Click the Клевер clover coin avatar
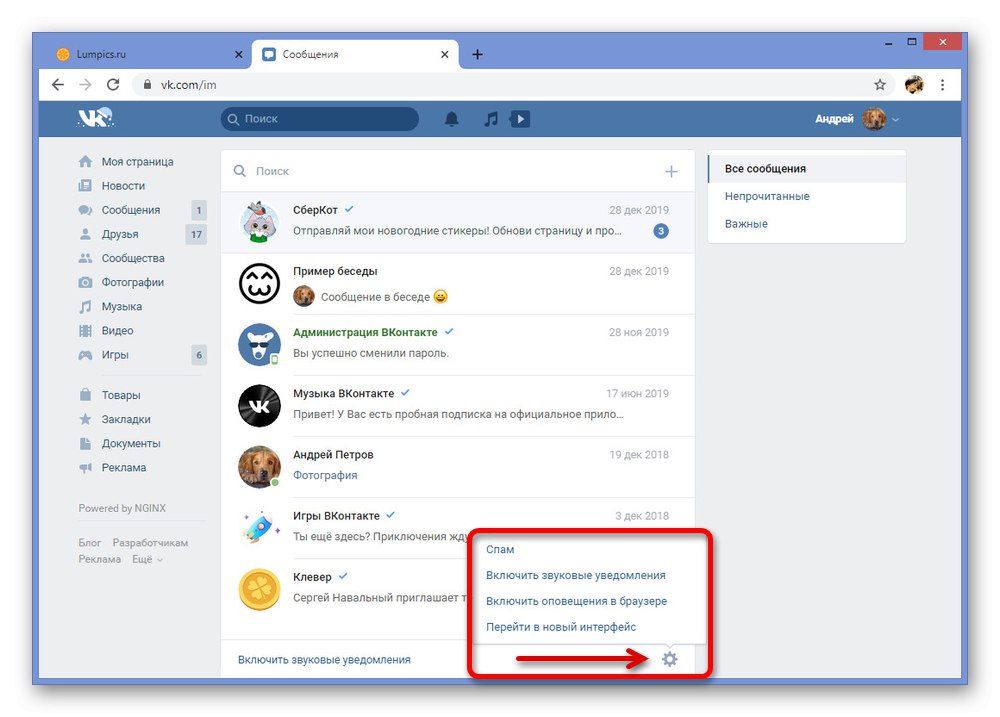 259,589
